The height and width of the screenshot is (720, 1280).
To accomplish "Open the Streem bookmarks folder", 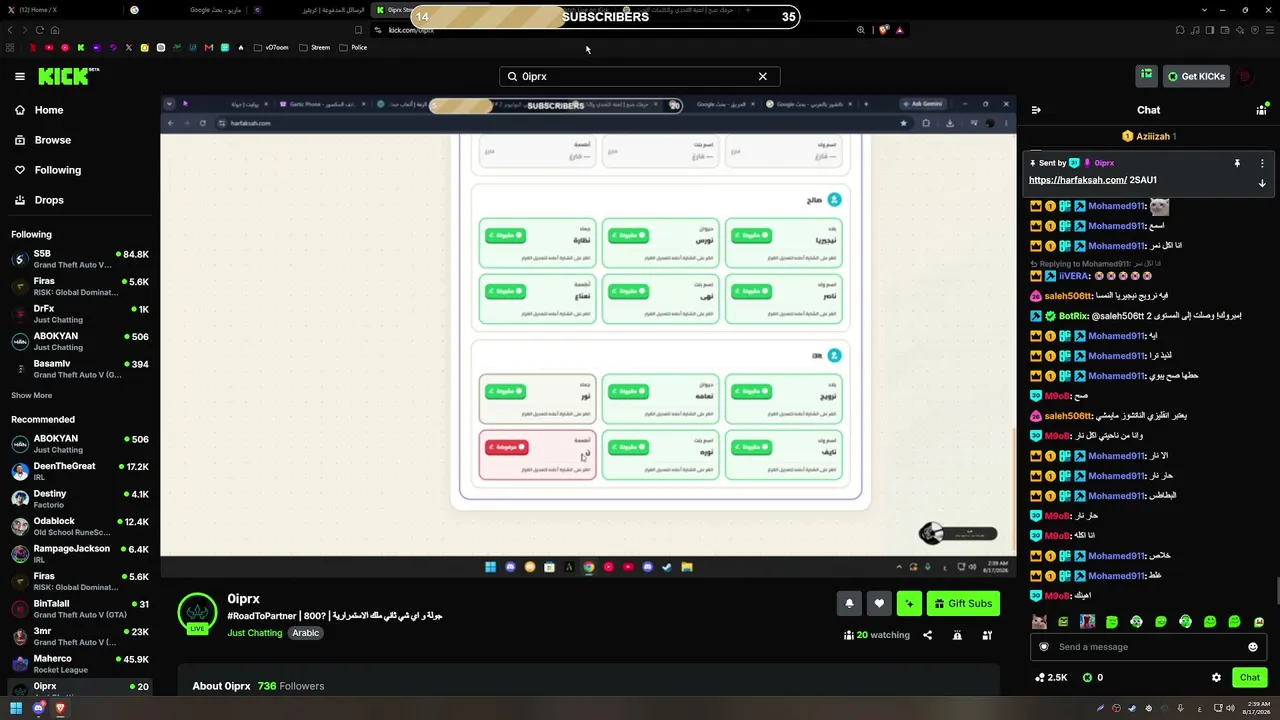I will coord(315,47).
